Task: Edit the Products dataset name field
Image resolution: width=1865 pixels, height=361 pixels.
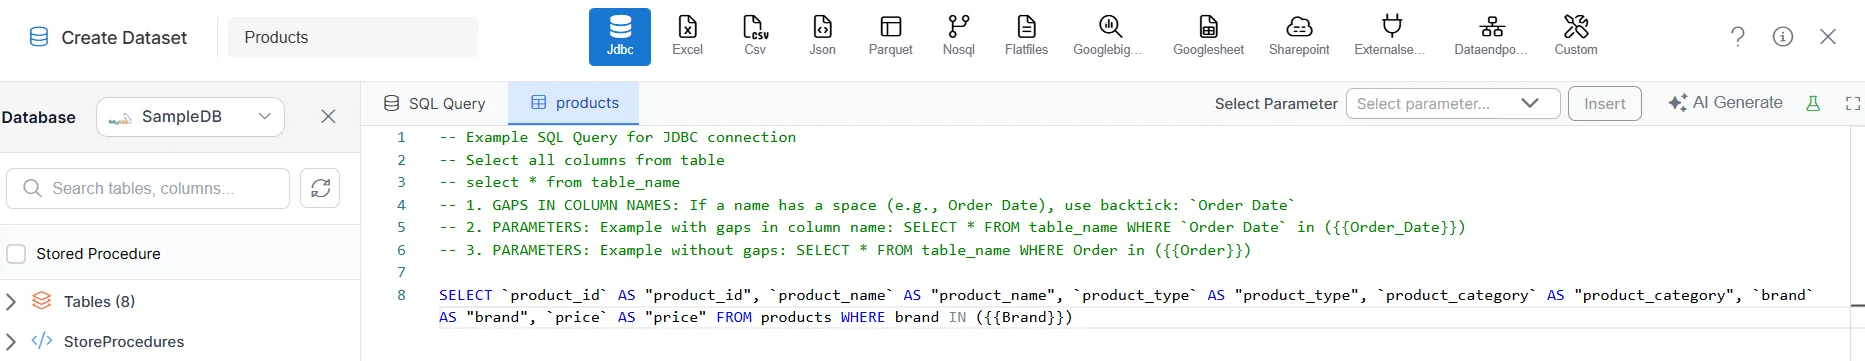Action: (353, 37)
